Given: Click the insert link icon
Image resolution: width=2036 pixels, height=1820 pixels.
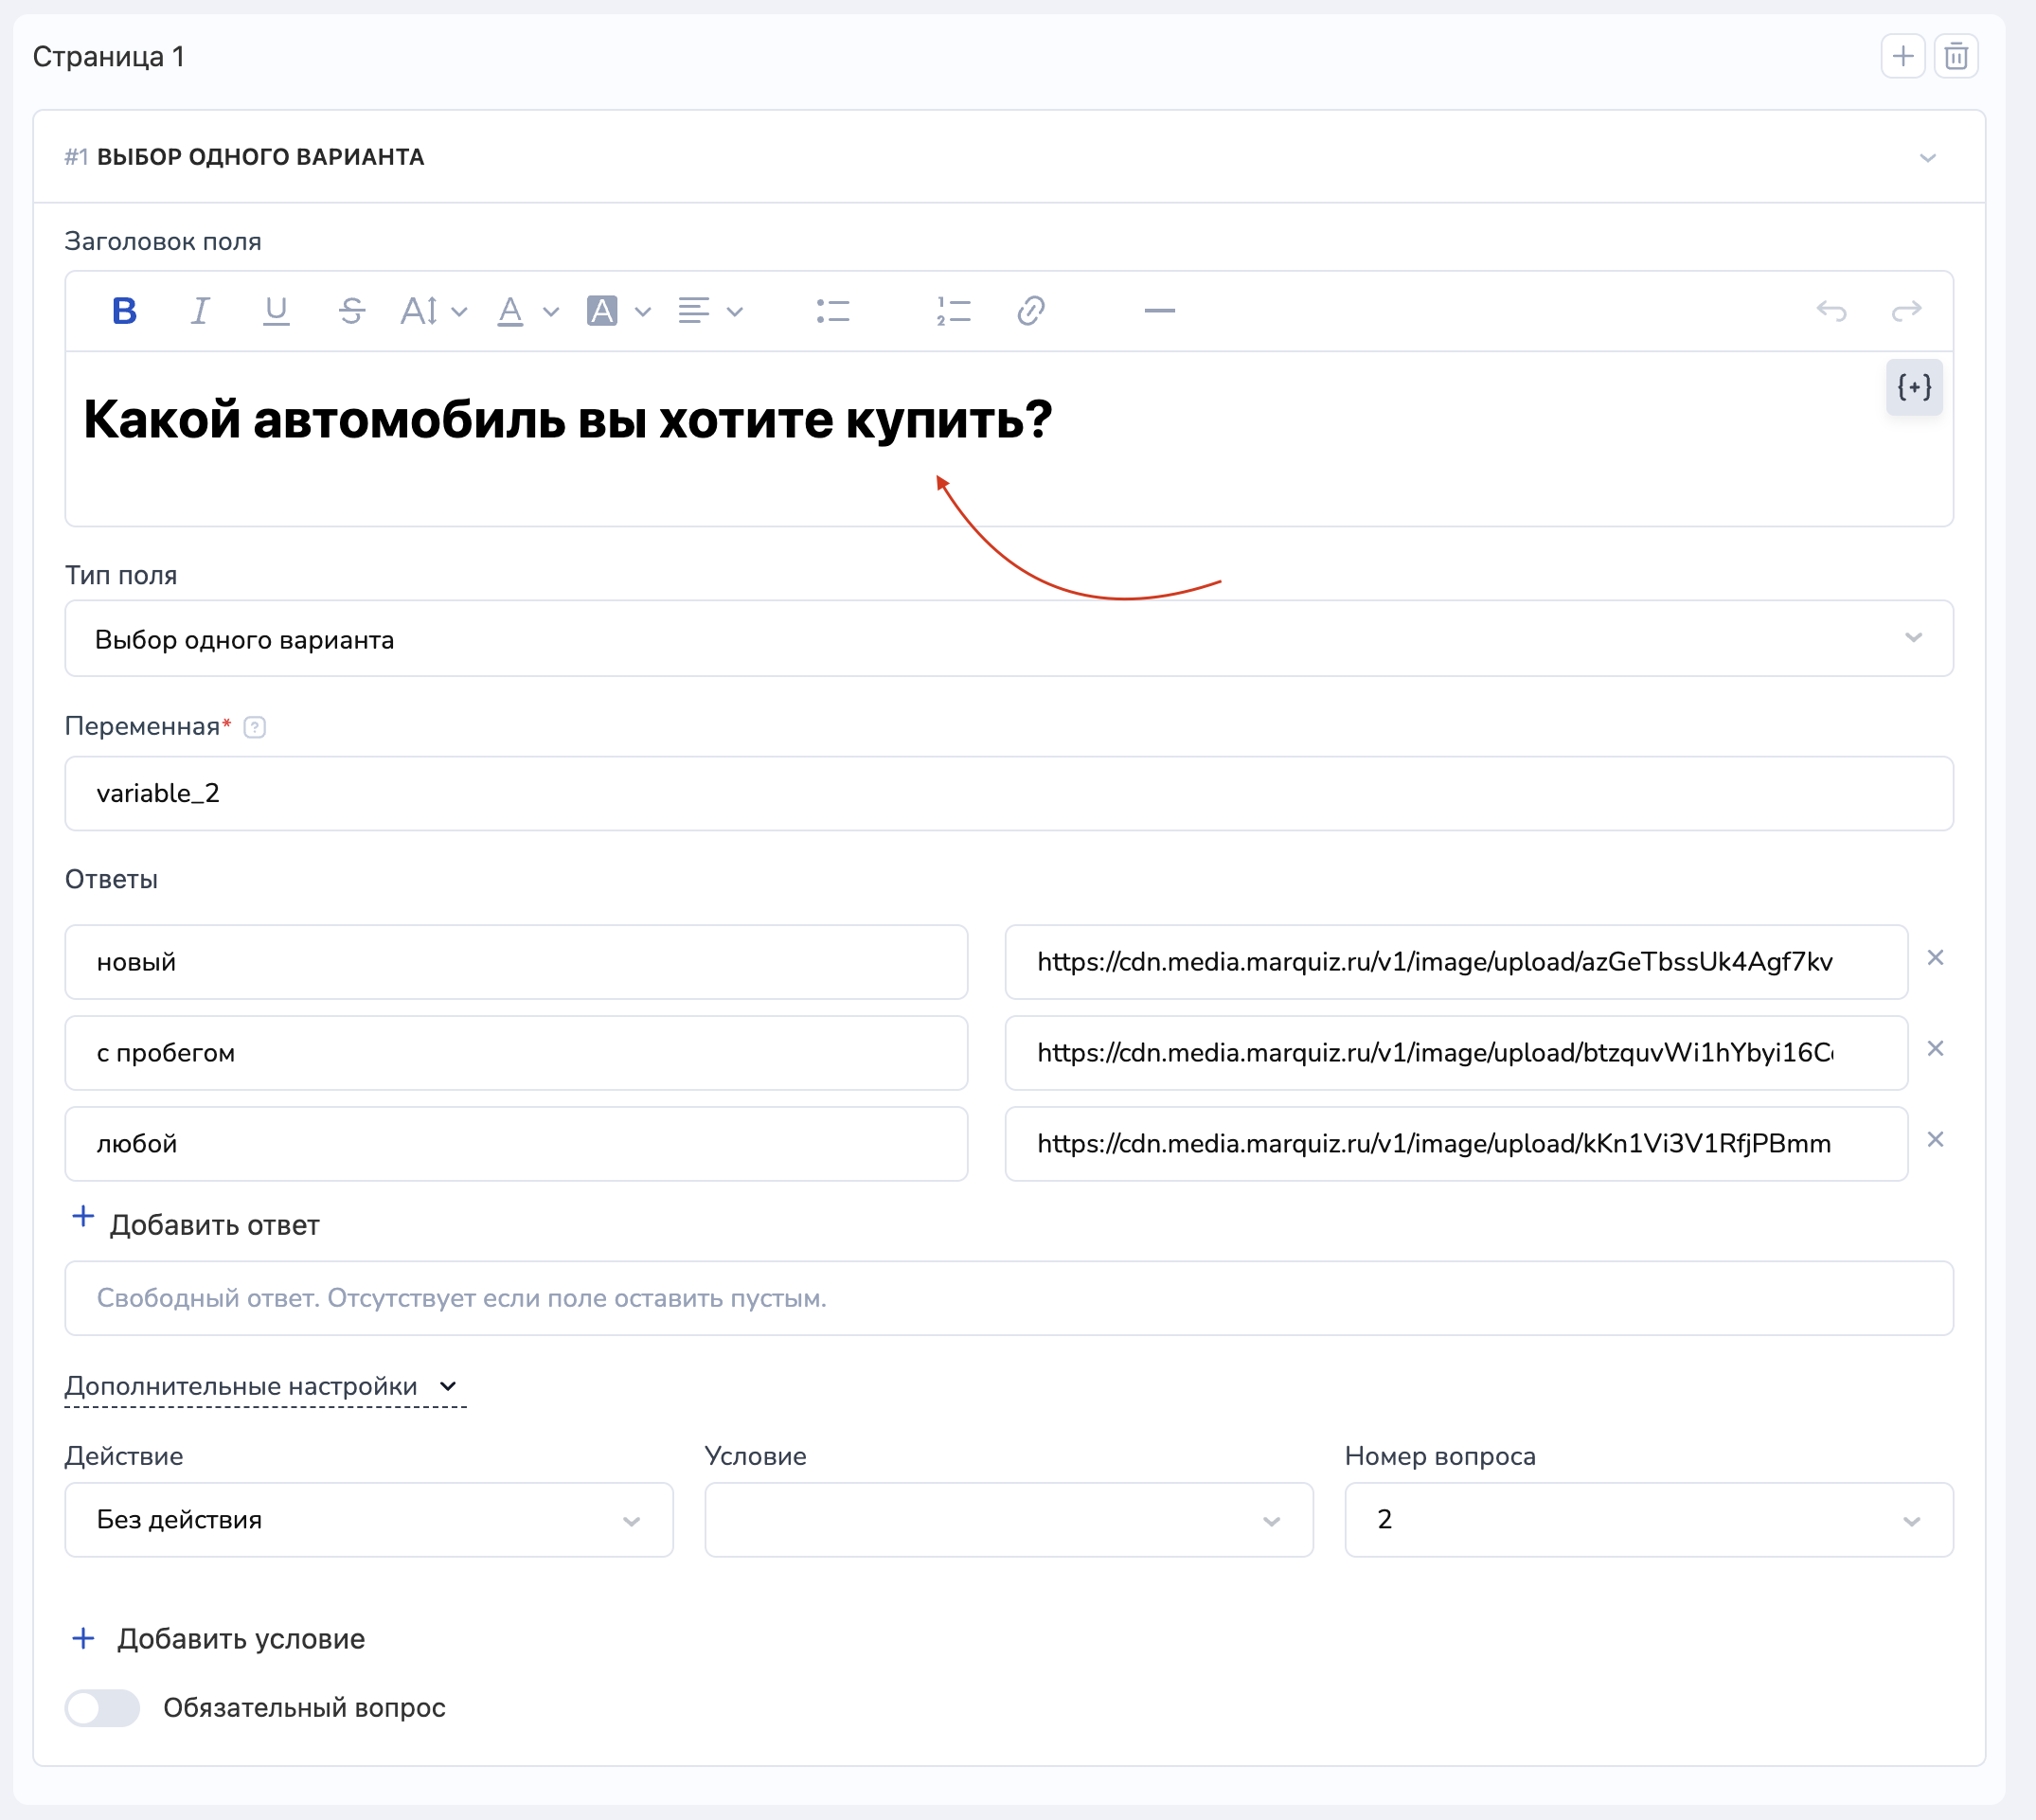Looking at the screenshot, I should click(1031, 311).
